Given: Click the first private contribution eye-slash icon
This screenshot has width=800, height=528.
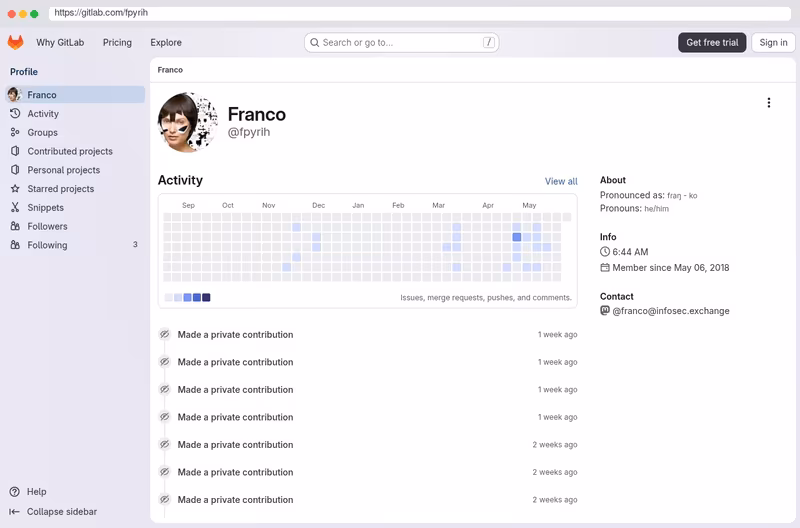Looking at the screenshot, I should pos(164,334).
